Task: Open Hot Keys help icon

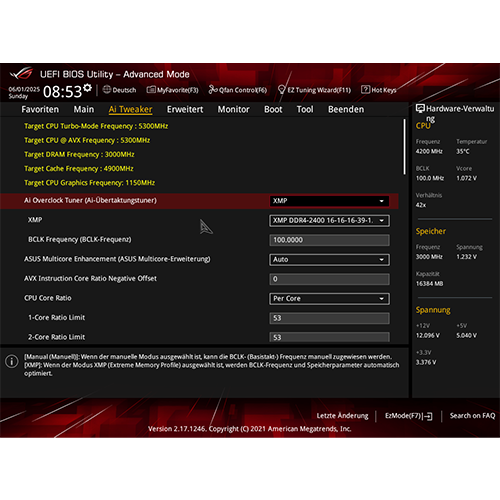Action: coord(365,89)
